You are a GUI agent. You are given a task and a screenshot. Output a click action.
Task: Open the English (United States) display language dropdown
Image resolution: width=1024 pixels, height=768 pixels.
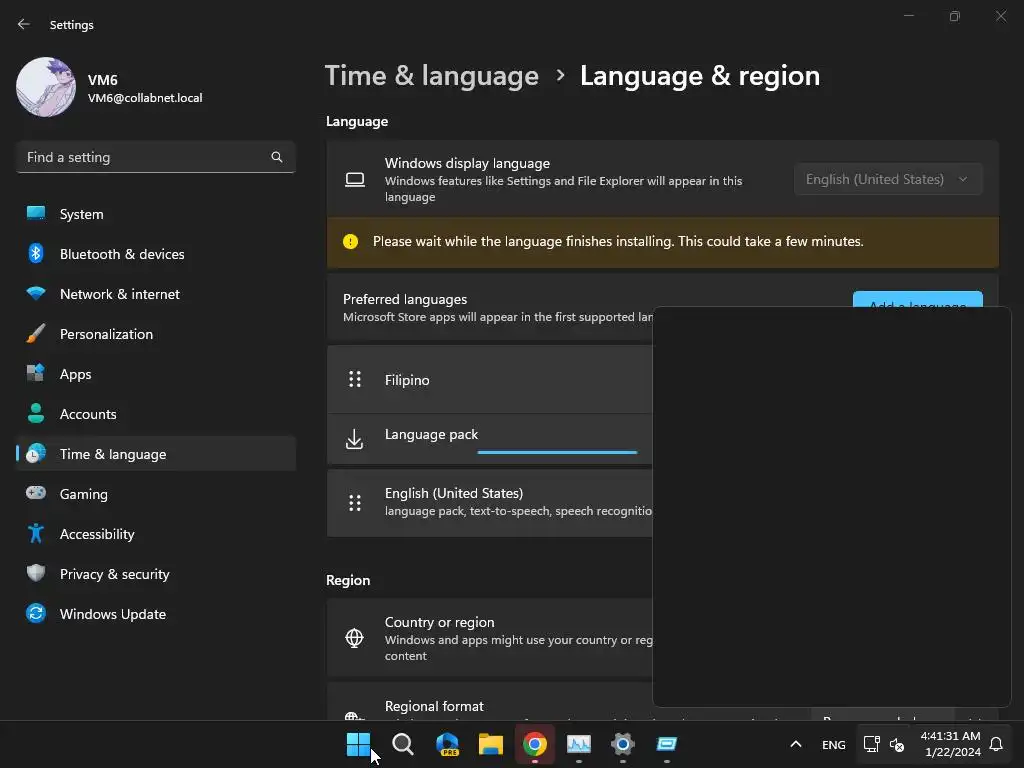888,179
